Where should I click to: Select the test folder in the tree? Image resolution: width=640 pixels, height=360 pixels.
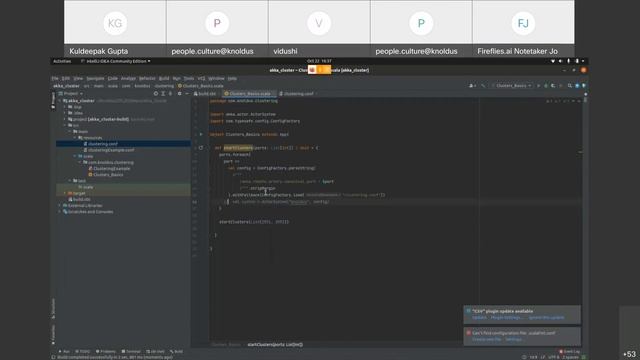coord(80,181)
